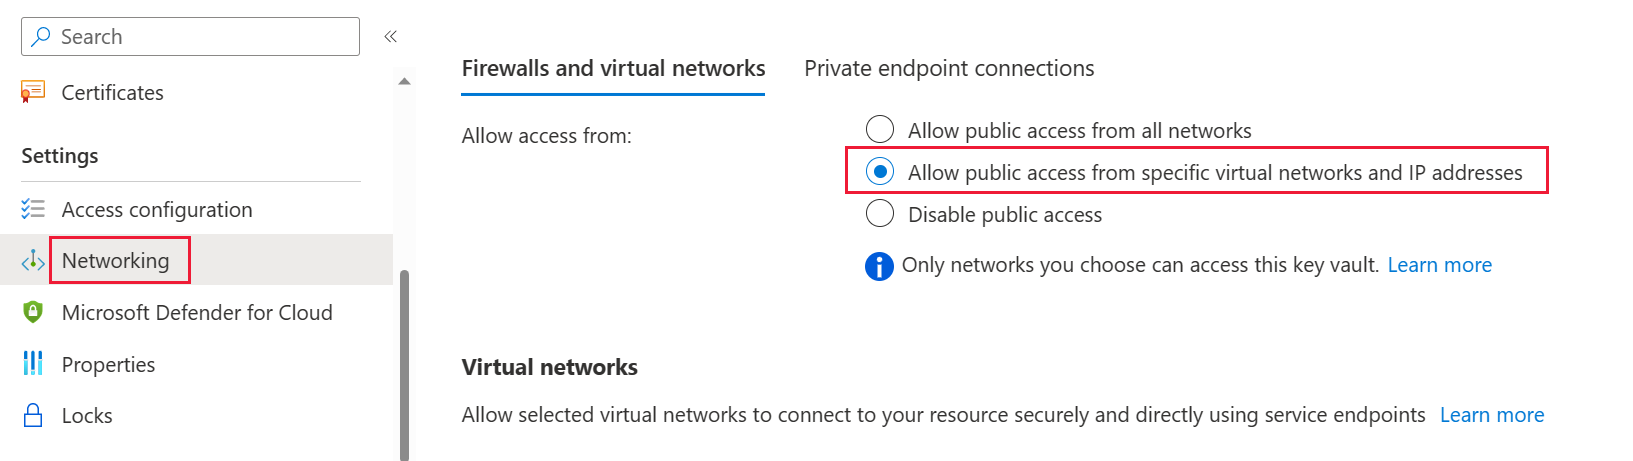Choose the Disable public access radio button

[x=880, y=214]
